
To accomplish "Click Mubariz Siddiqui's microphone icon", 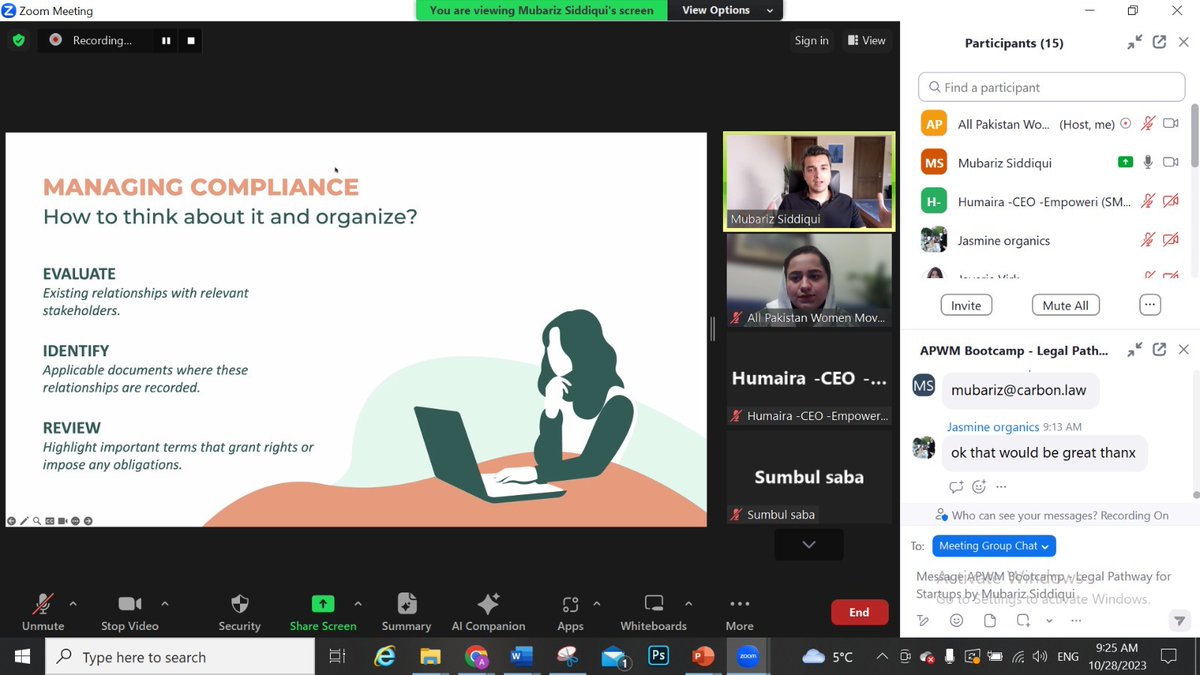I will (1148, 162).
